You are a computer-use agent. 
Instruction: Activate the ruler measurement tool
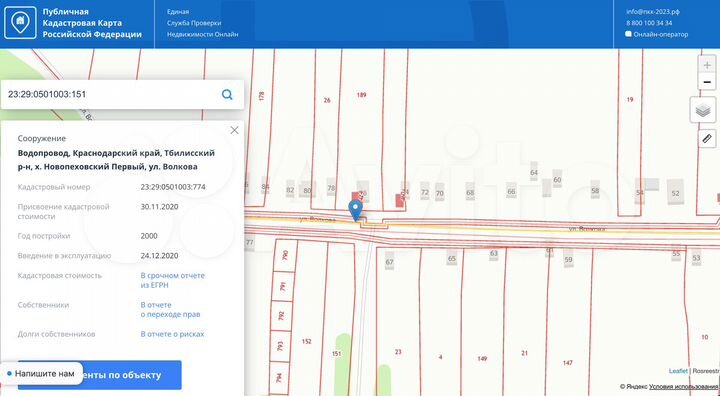pos(707,138)
